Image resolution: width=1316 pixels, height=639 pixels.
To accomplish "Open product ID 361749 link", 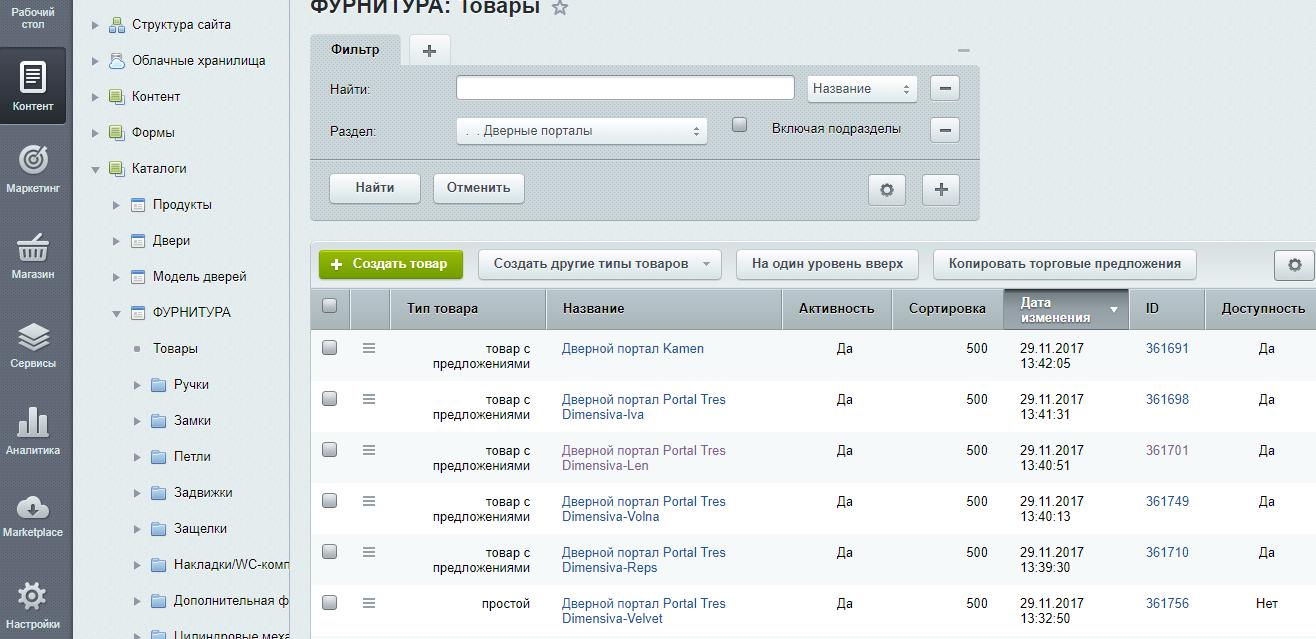I will pyautogui.click(x=1167, y=501).
